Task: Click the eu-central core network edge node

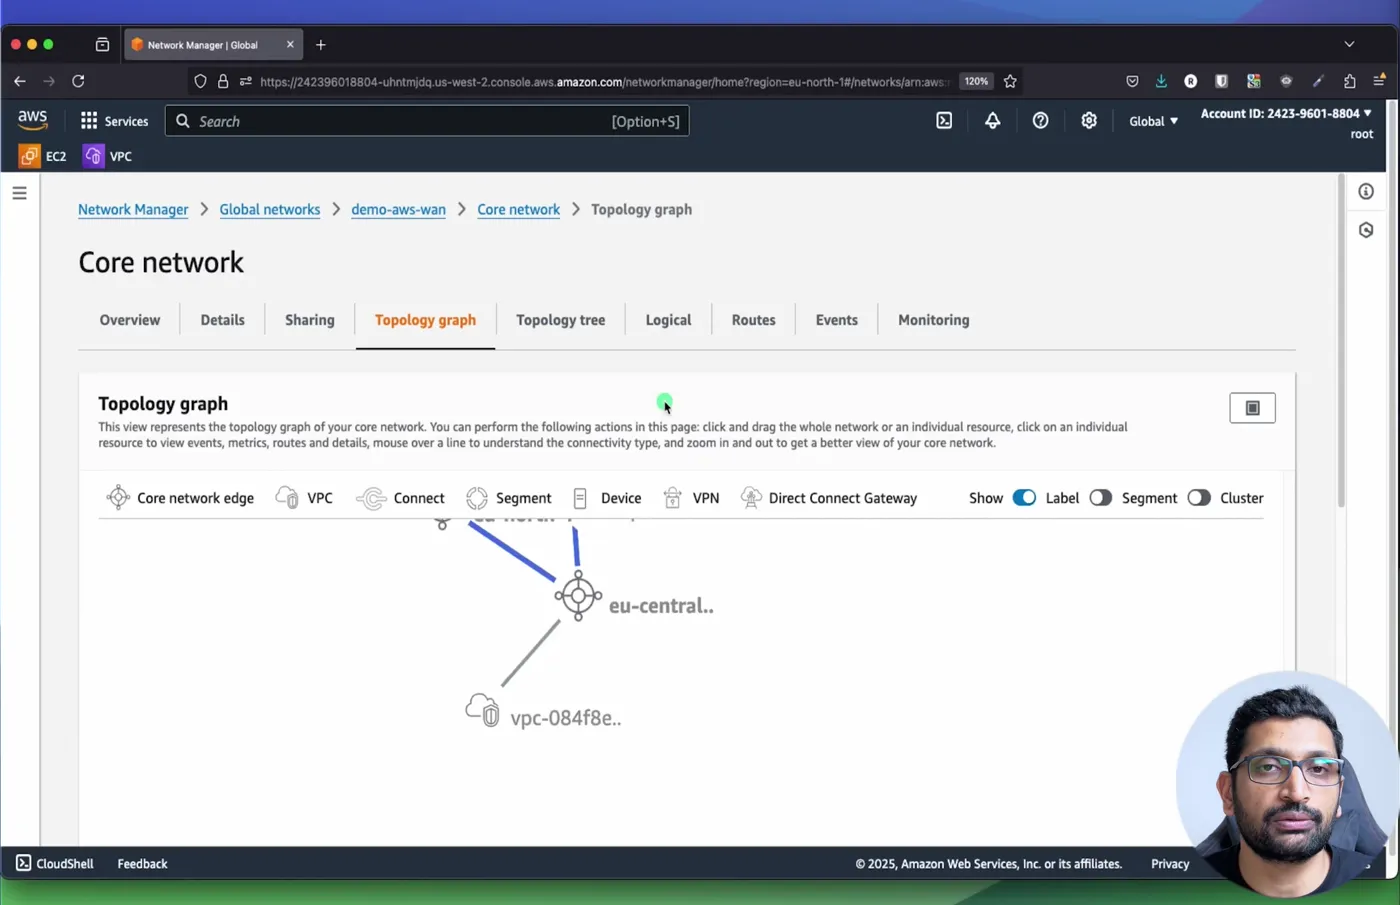Action: click(x=578, y=596)
